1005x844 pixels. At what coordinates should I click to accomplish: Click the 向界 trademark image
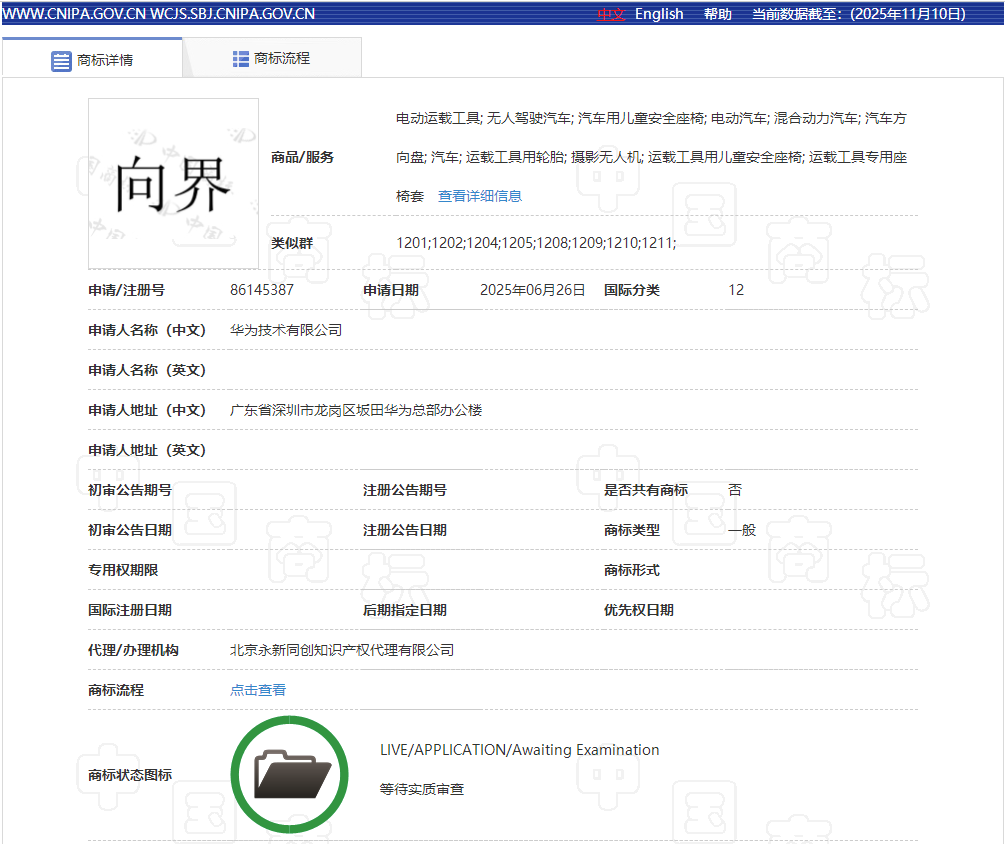click(x=173, y=183)
